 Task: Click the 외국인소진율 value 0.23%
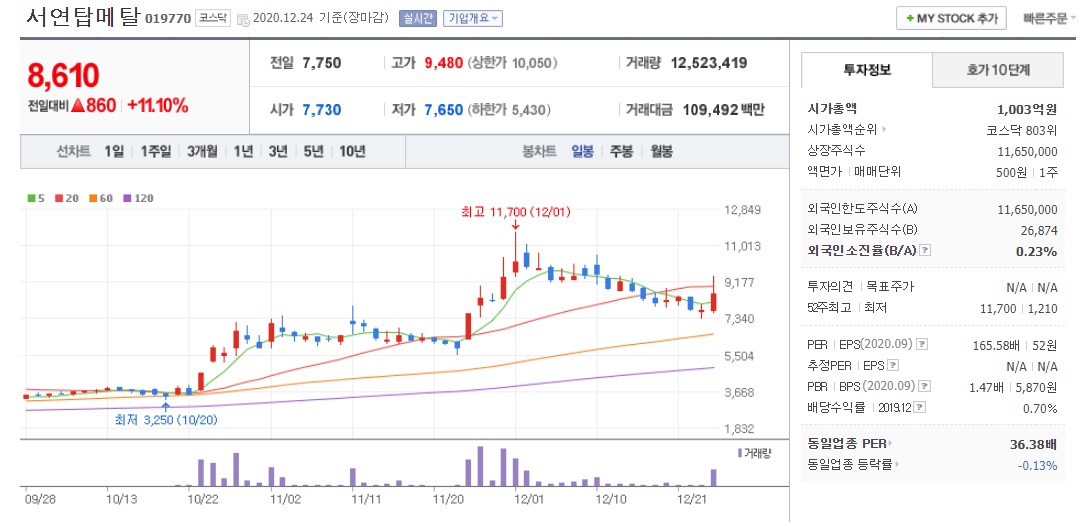click(1037, 251)
